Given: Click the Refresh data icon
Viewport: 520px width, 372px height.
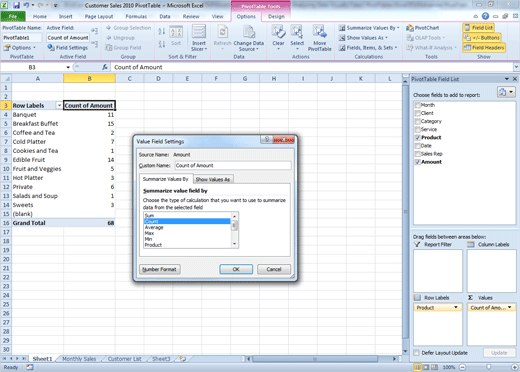Looking at the screenshot, I should [x=222, y=32].
